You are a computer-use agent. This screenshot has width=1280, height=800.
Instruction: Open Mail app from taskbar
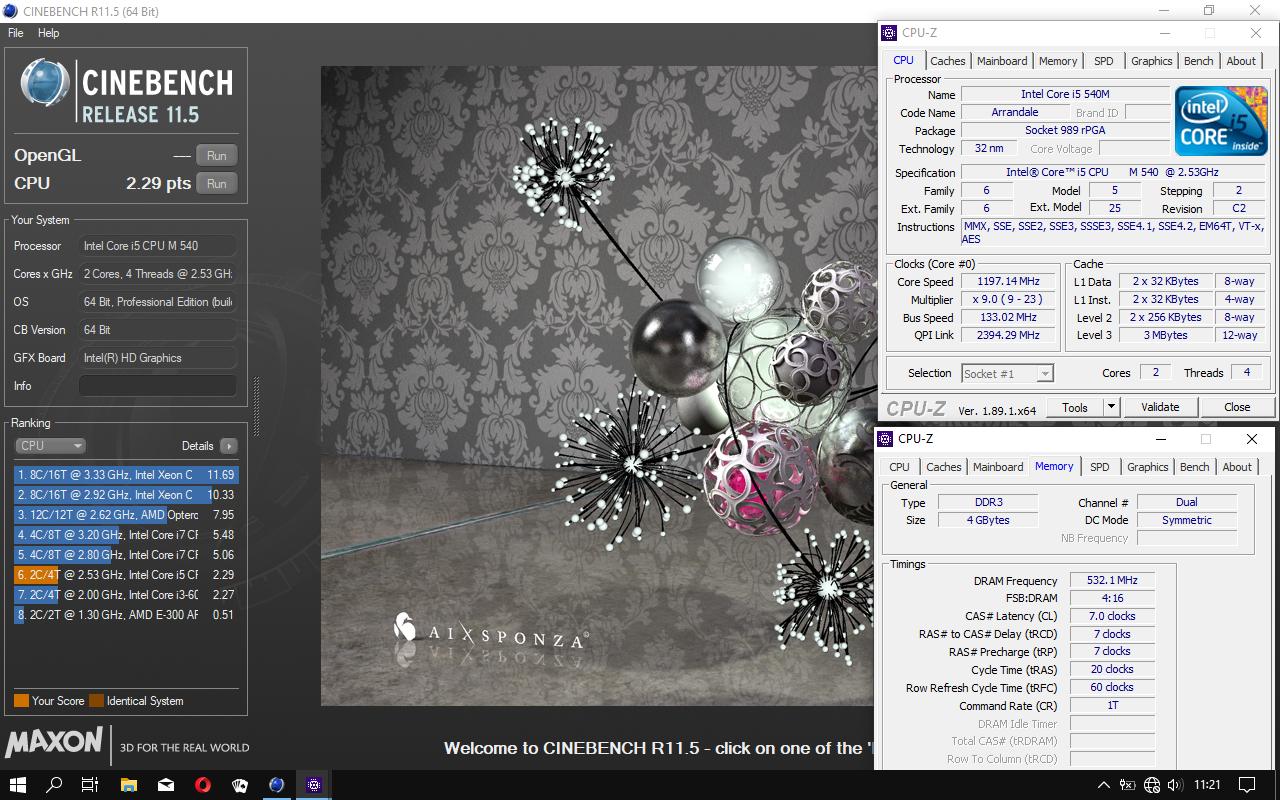point(166,785)
